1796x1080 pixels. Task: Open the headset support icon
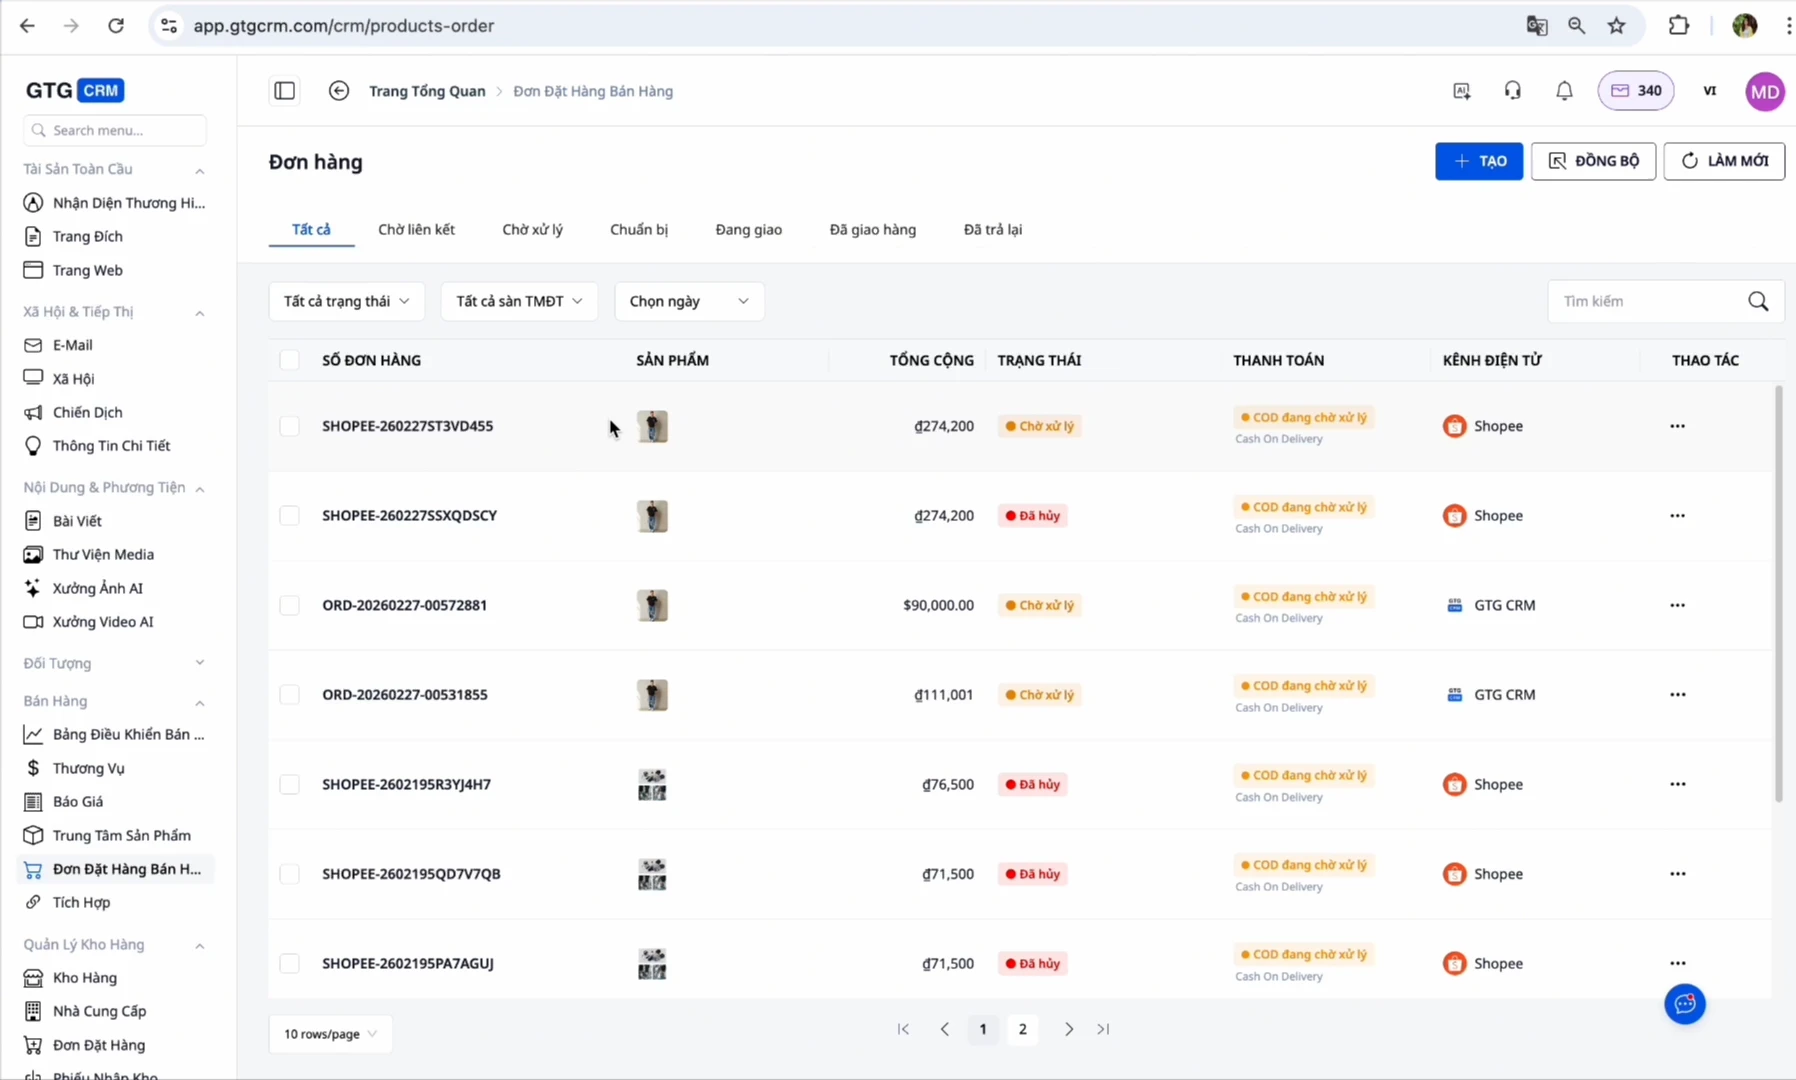[x=1512, y=91]
